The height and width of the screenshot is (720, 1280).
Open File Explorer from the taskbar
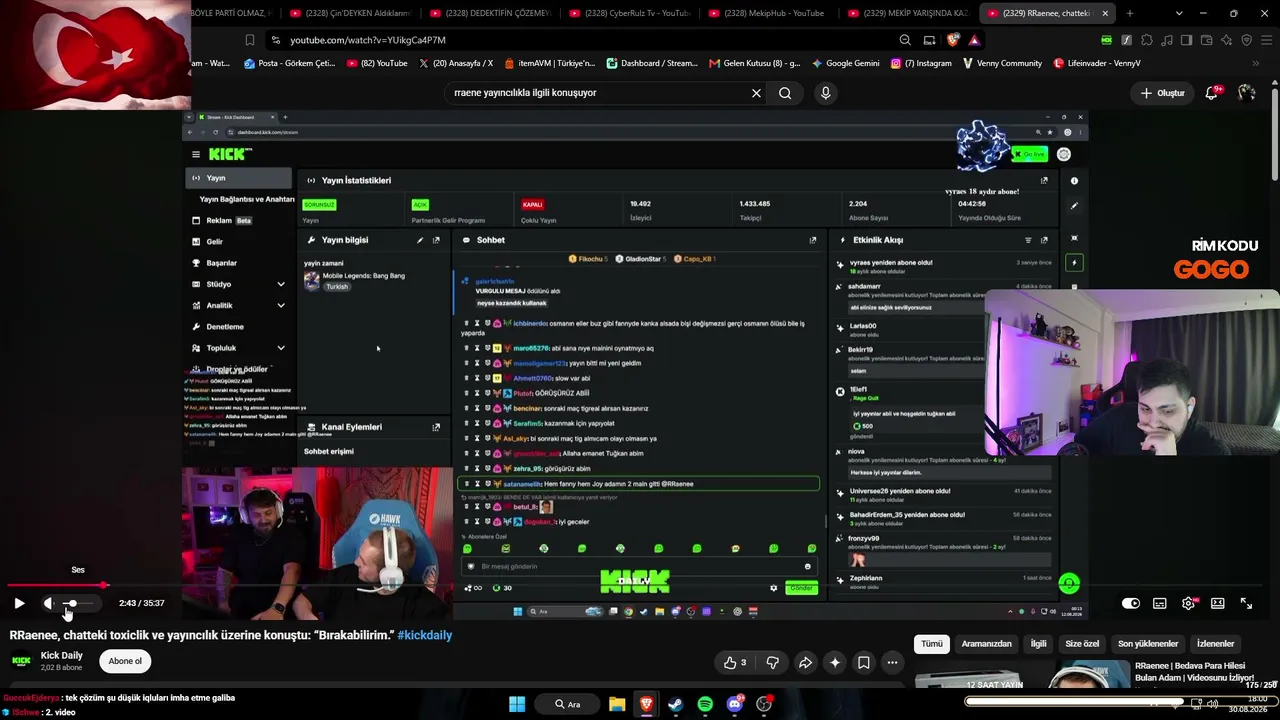click(x=617, y=704)
